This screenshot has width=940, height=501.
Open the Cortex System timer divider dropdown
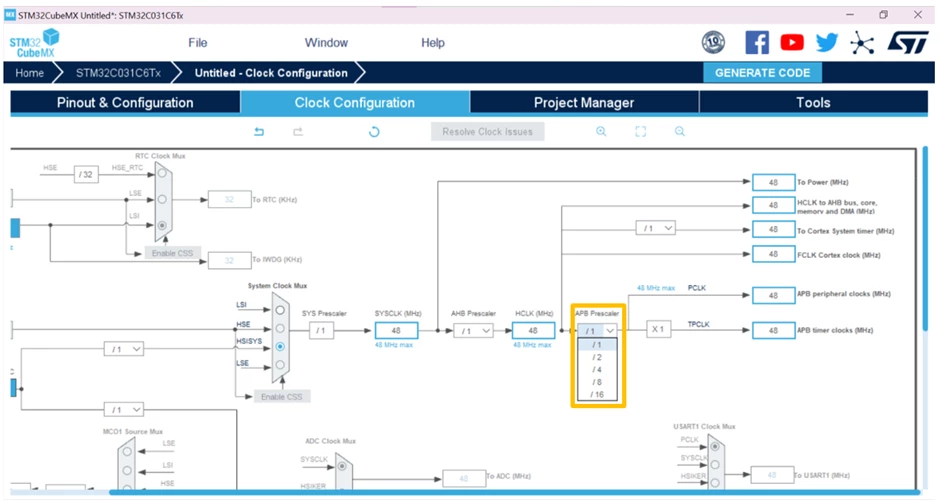tap(656, 228)
